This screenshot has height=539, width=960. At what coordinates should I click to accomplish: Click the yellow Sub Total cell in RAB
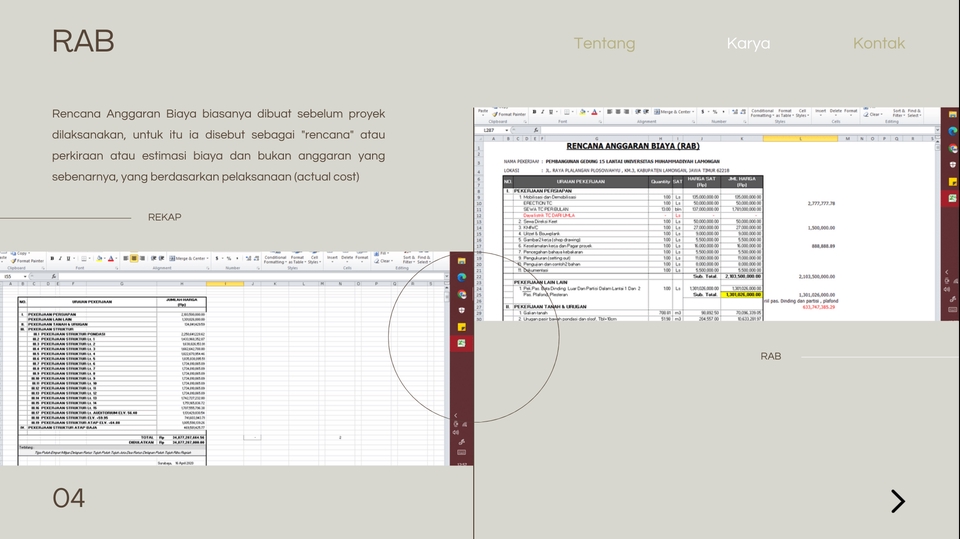click(x=741, y=295)
